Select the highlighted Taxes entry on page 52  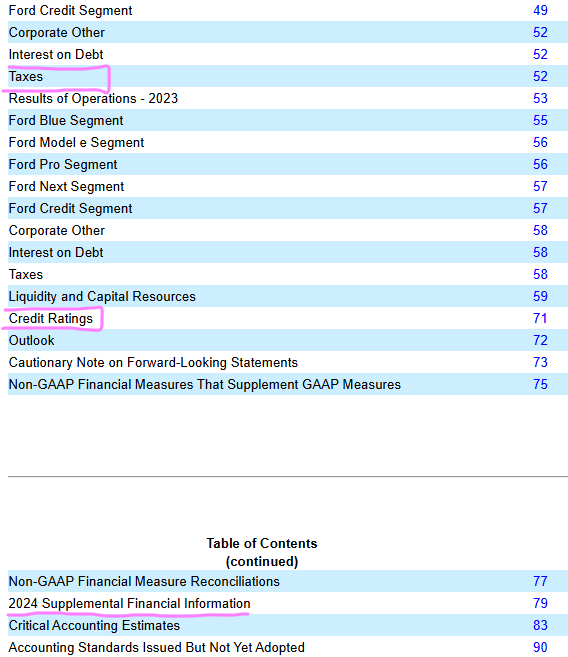26,77
